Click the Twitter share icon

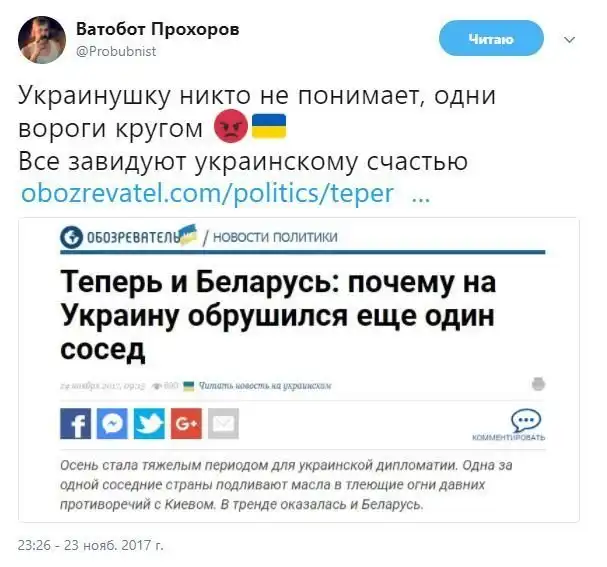pos(149,423)
